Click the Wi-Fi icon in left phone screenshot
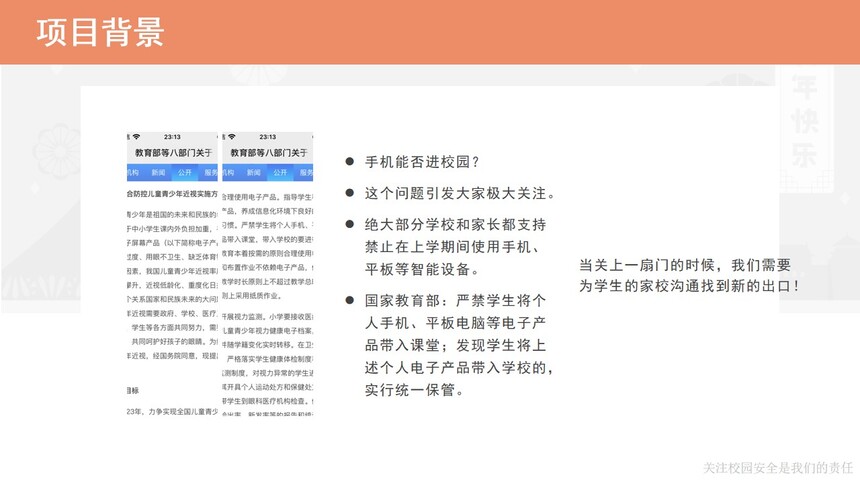860x484 pixels. pos(135,137)
